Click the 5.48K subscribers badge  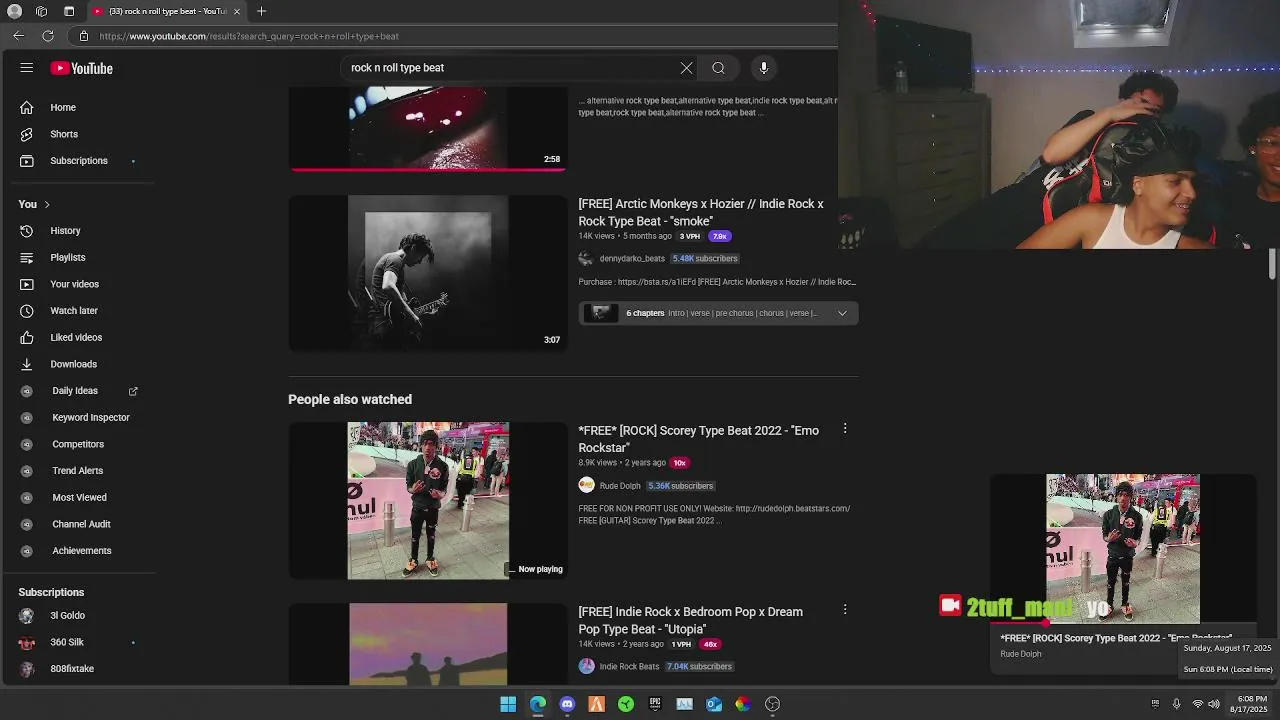705,259
